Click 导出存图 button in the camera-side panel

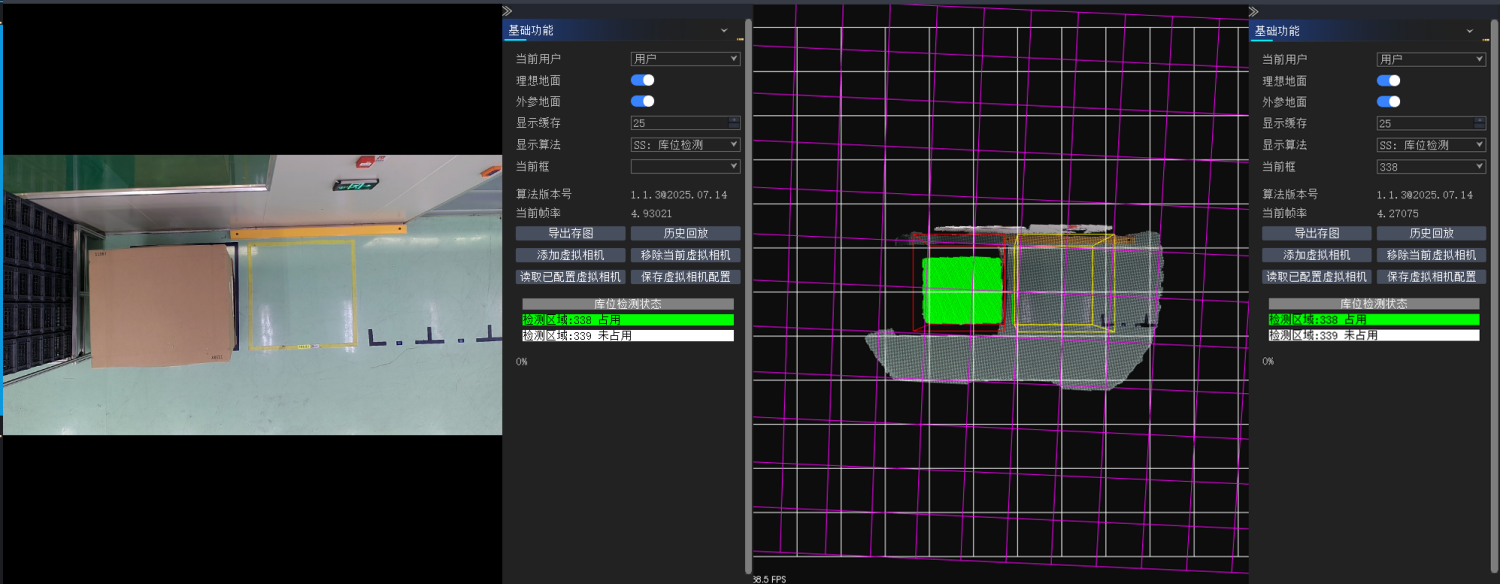tap(570, 233)
